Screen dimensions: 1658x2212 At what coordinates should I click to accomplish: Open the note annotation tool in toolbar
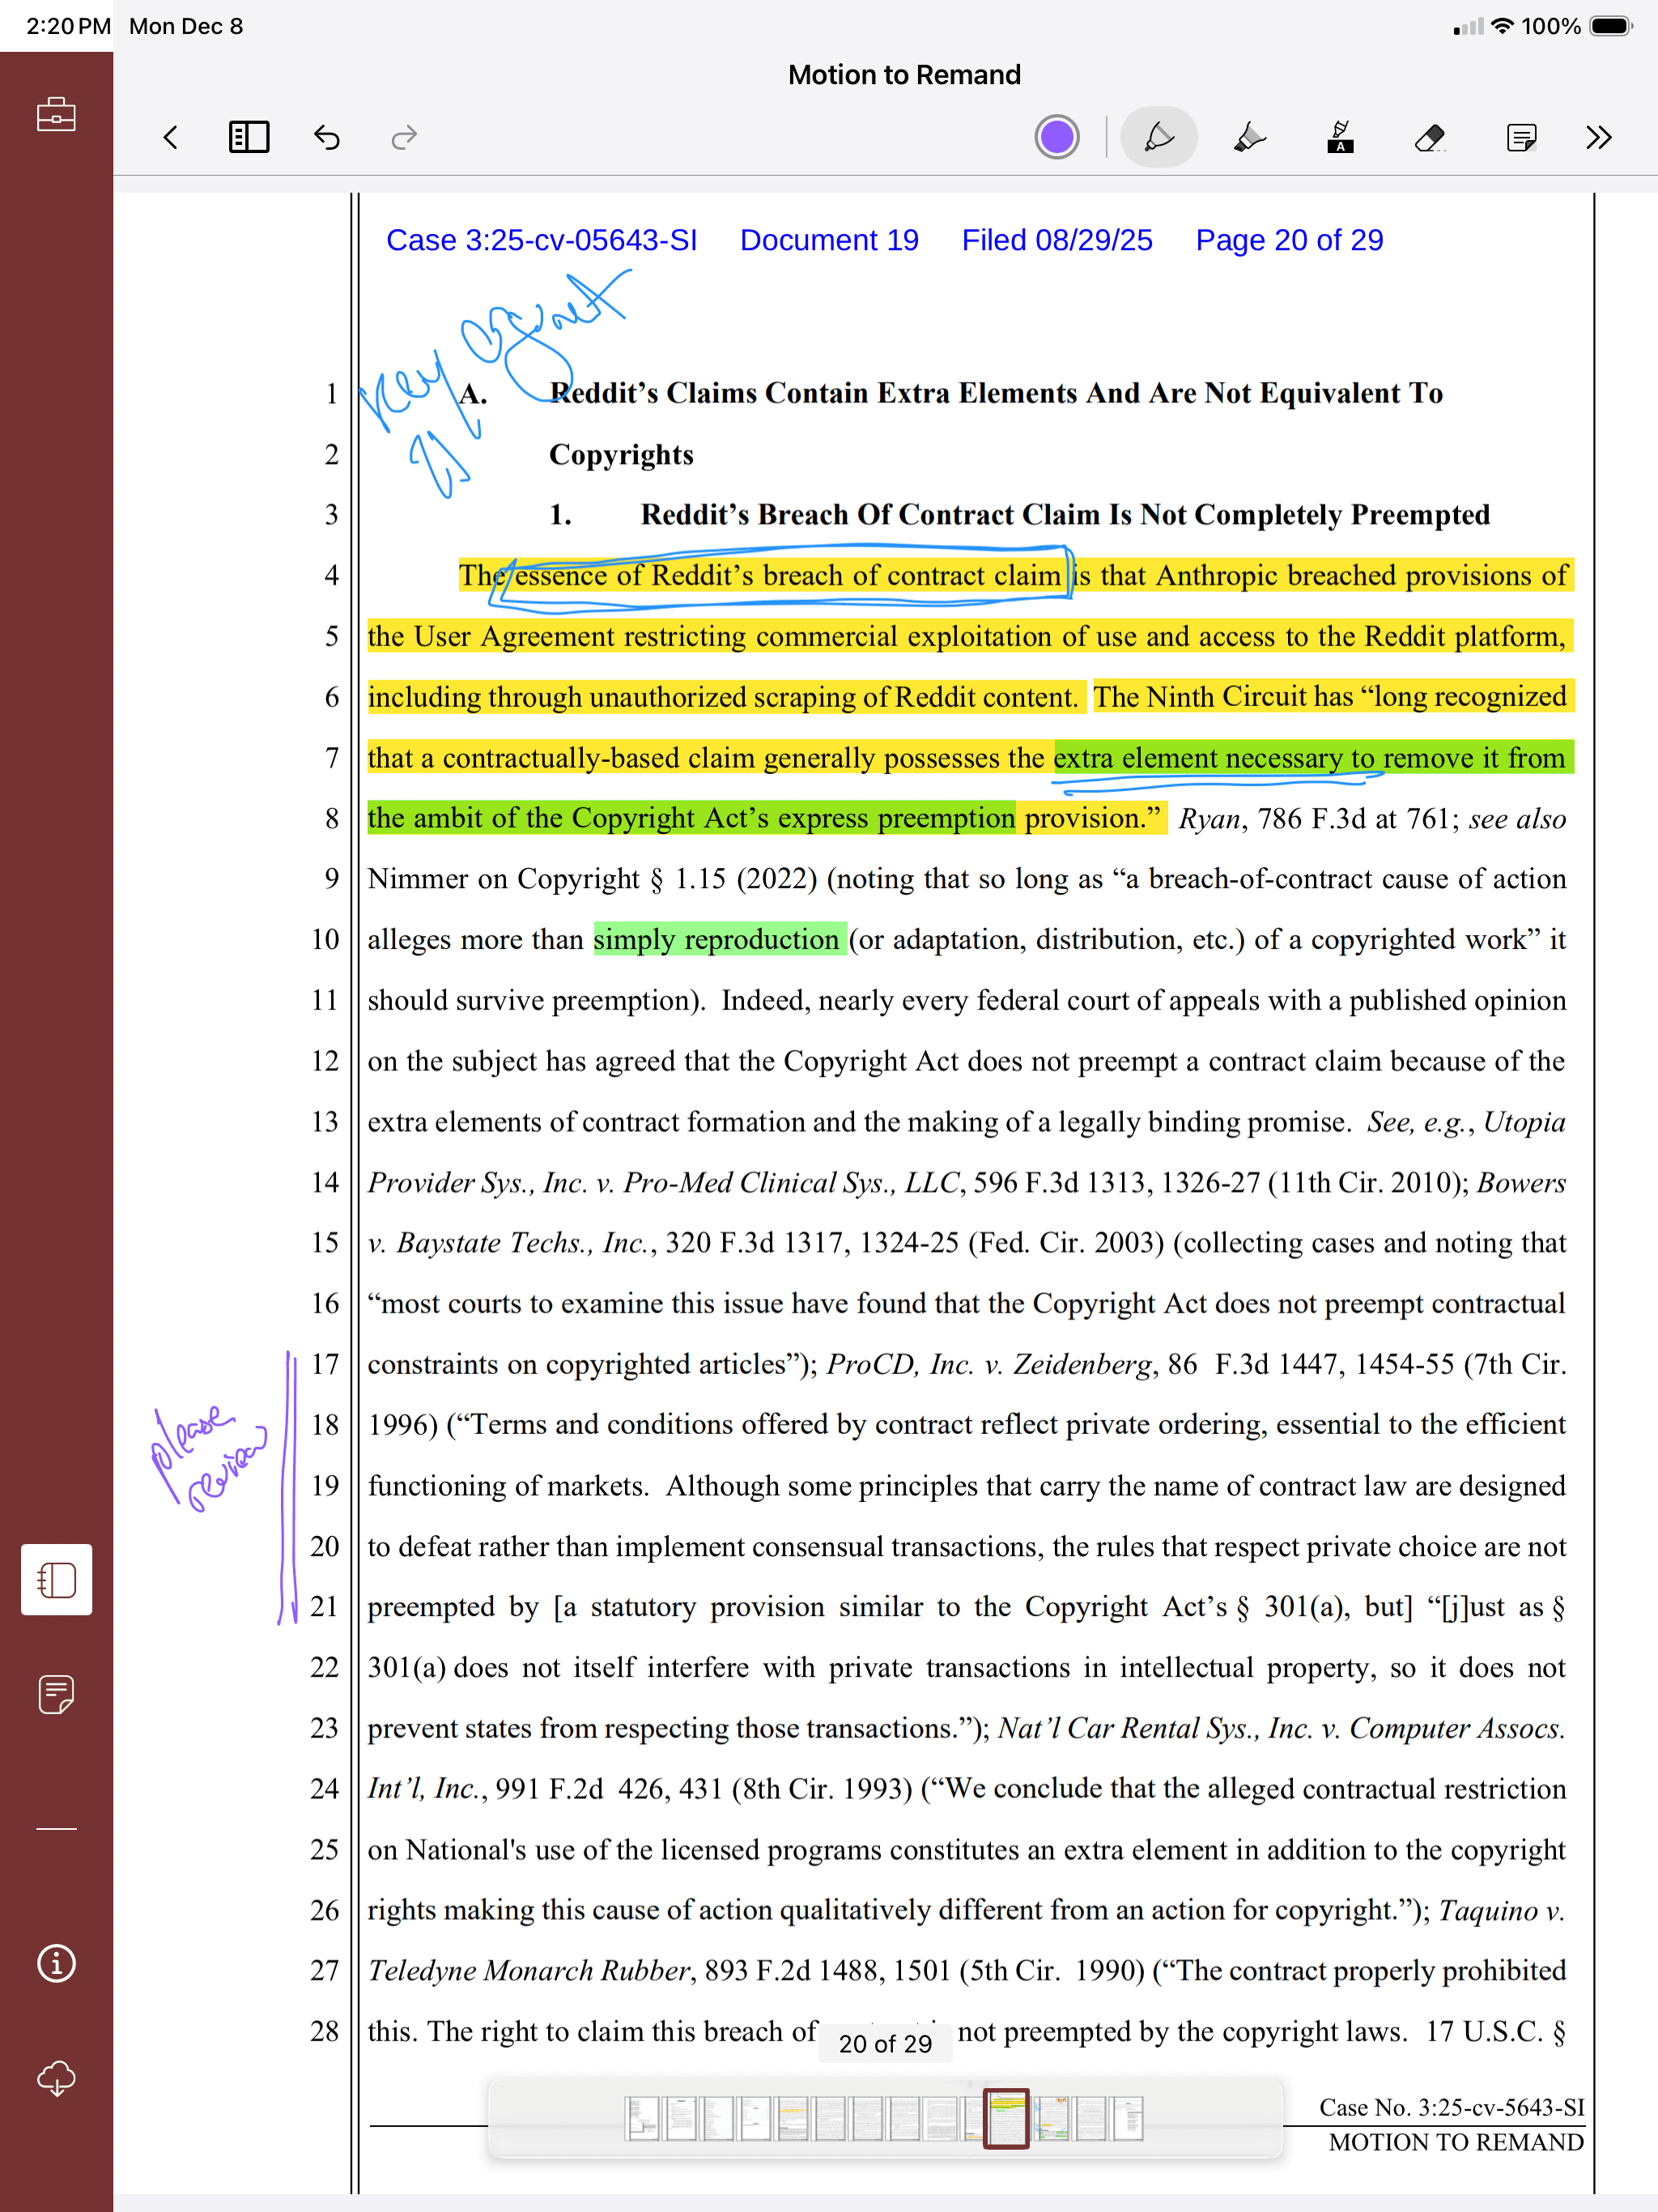1520,137
